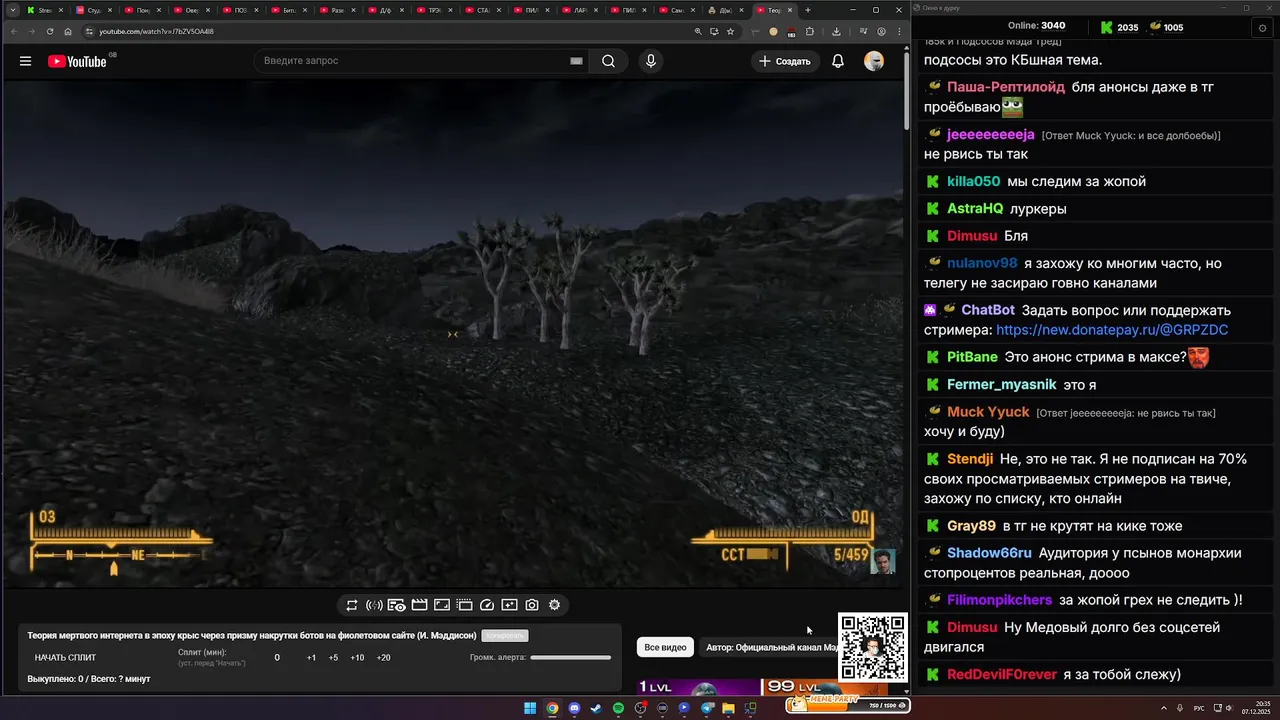Open File Explorer from the taskbar

[x=728, y=708]
